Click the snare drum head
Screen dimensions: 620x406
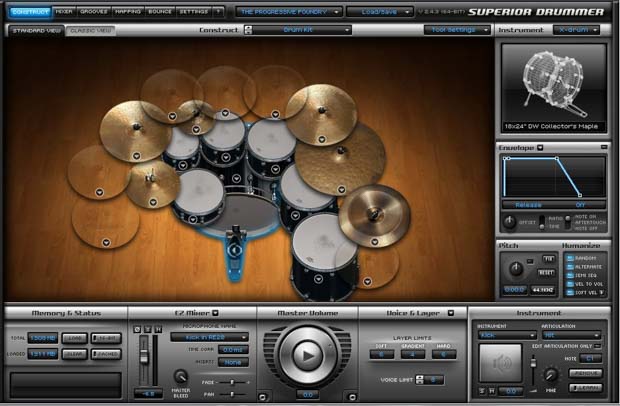[x=198, y=190]
